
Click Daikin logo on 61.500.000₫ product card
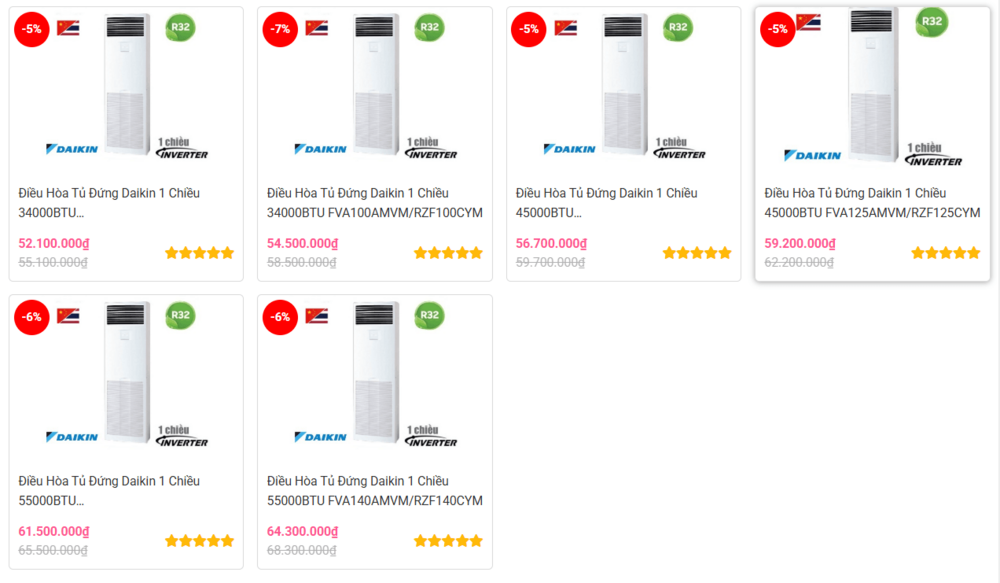tap(72, 437)
